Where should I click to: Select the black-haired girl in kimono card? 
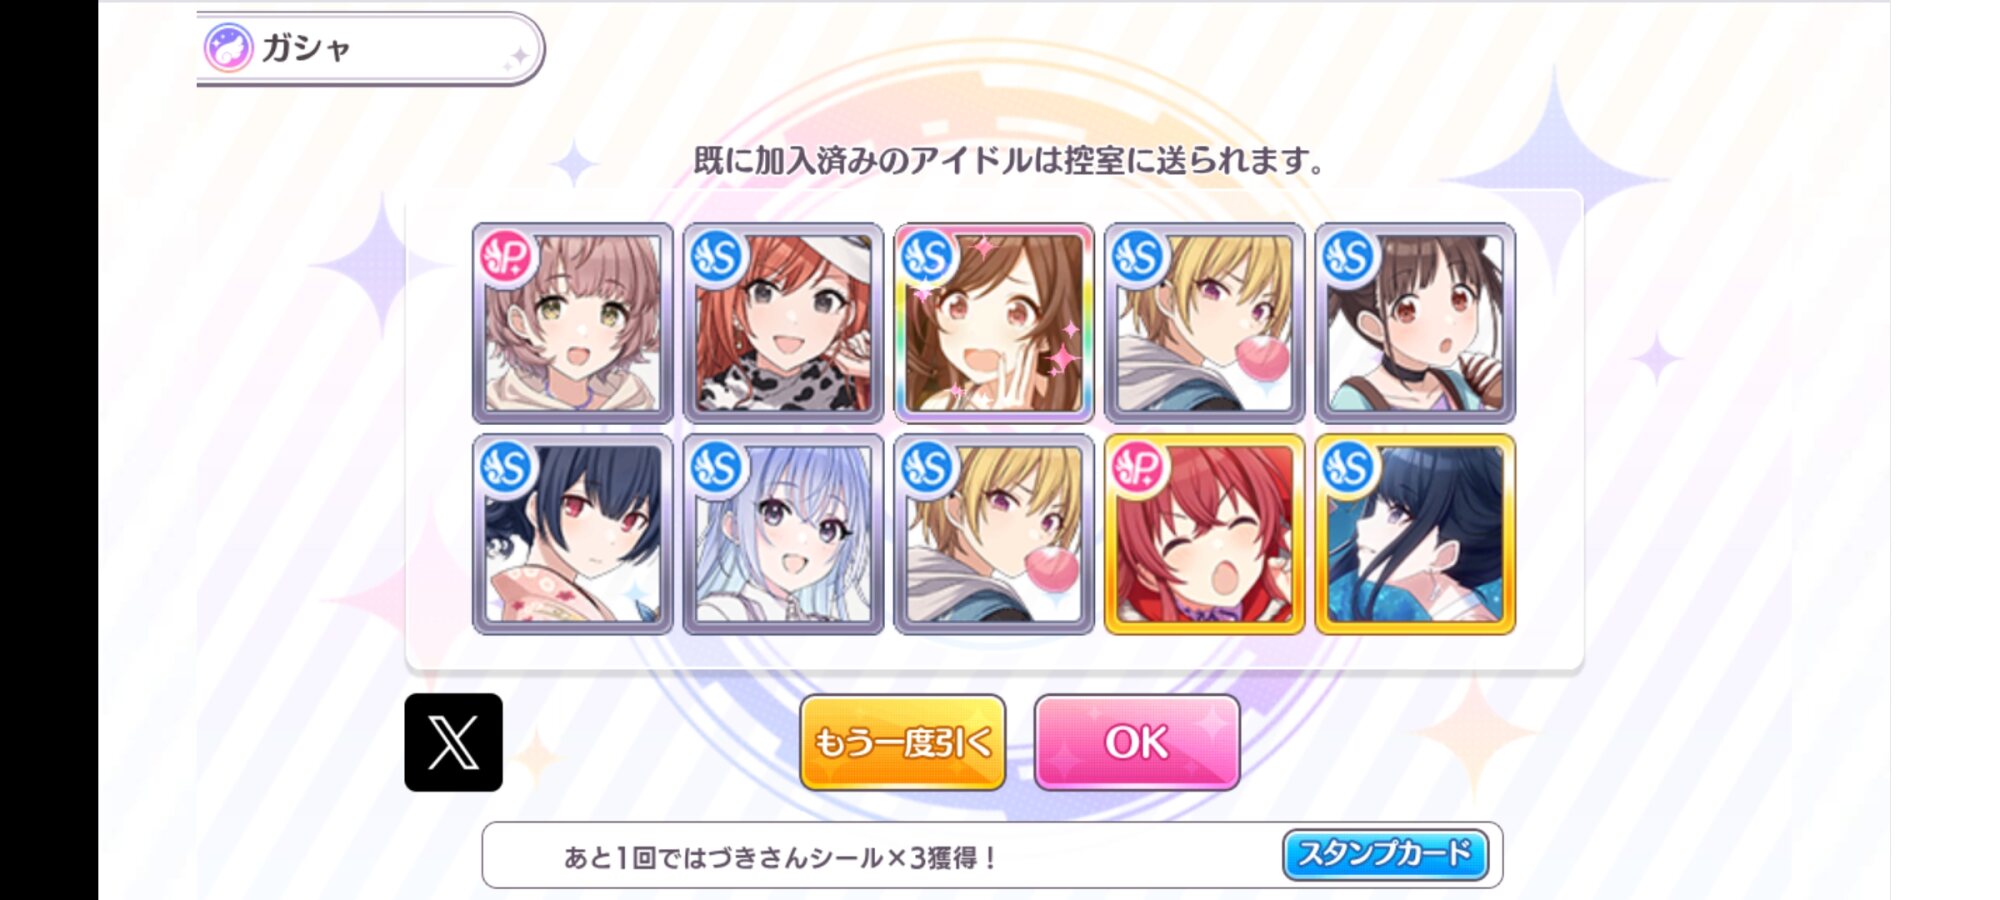[572, 534]
